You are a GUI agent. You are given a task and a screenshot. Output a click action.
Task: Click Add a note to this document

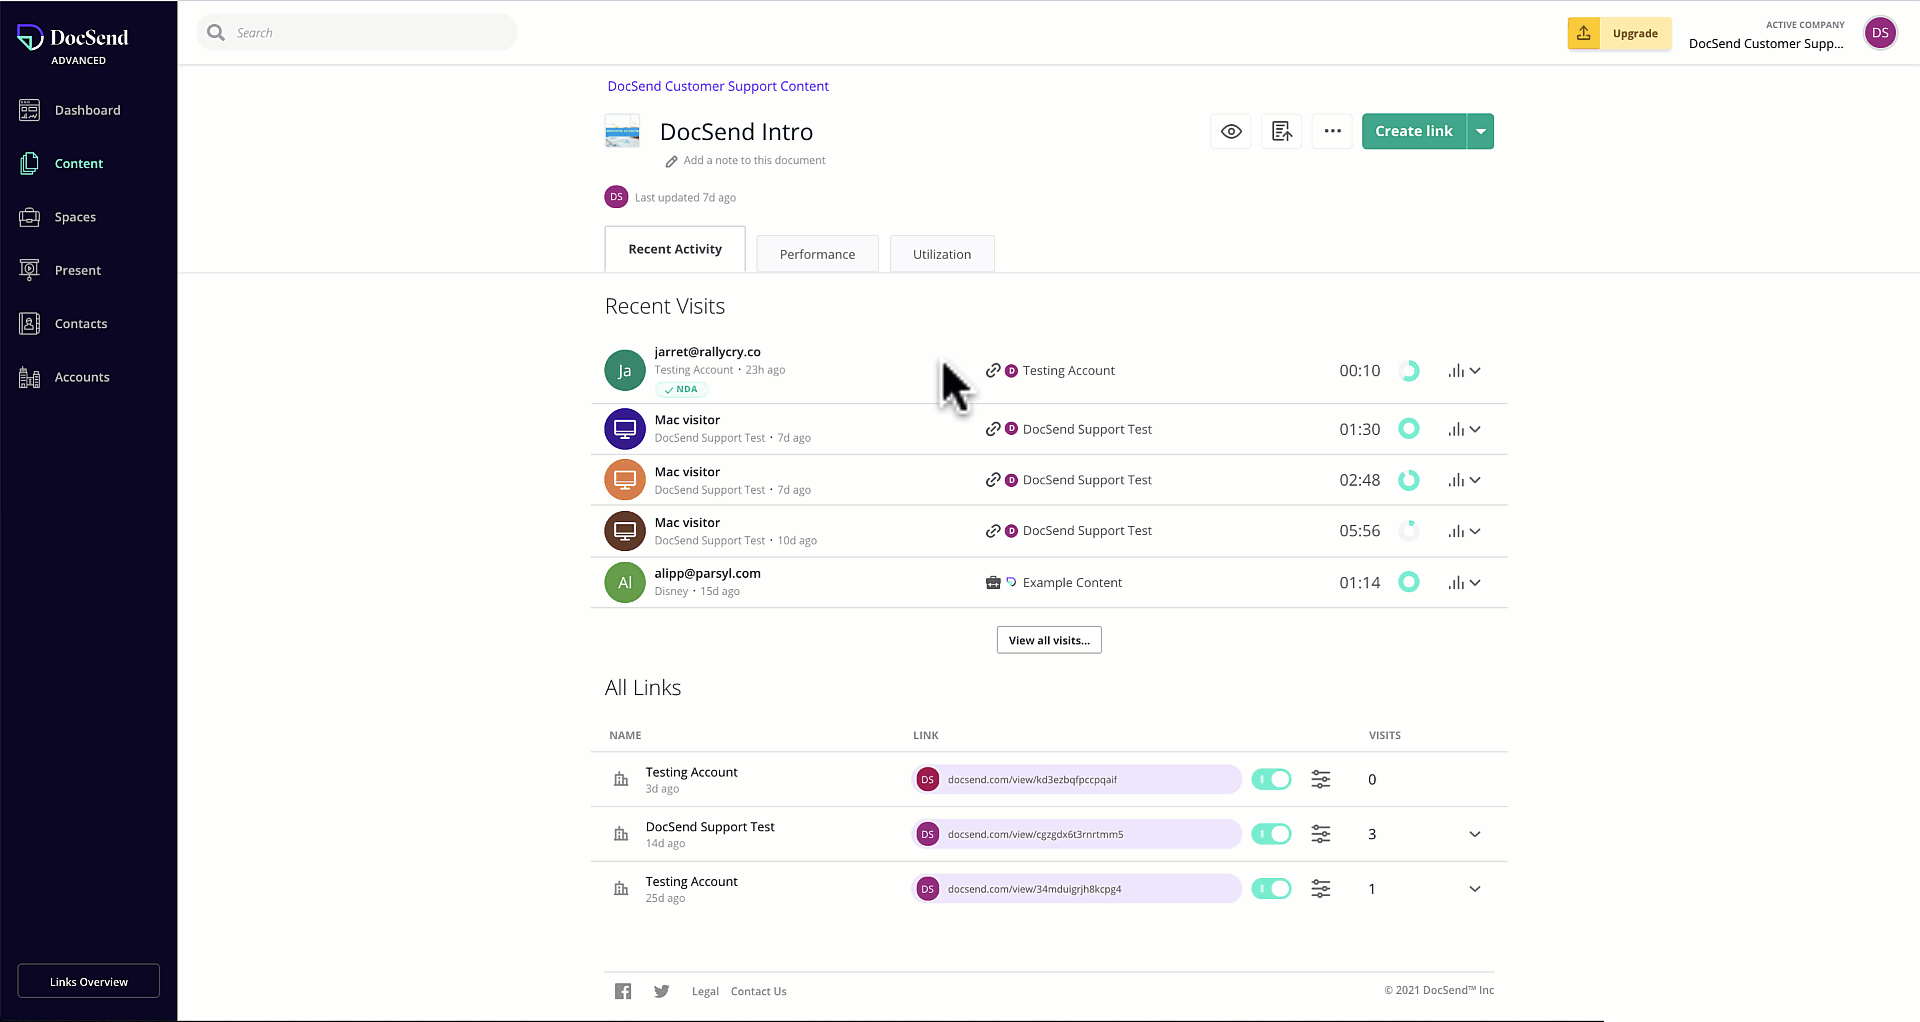pyautogui.click(x=754, y=160)
